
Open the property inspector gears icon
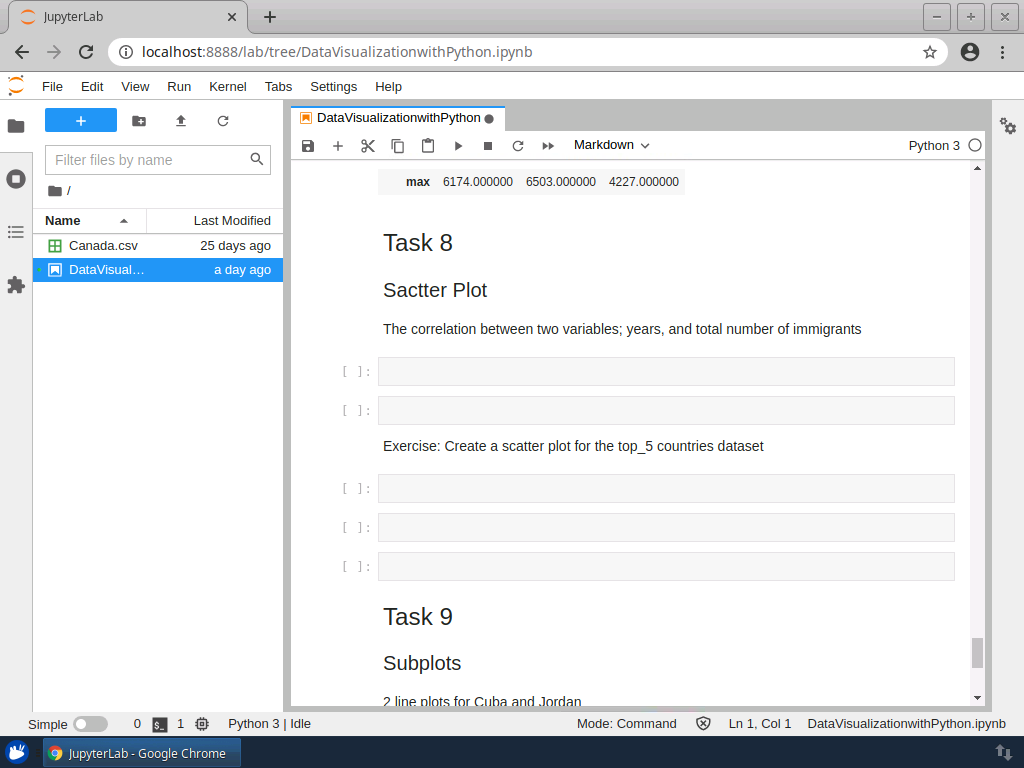click(x=1008, y=126)
